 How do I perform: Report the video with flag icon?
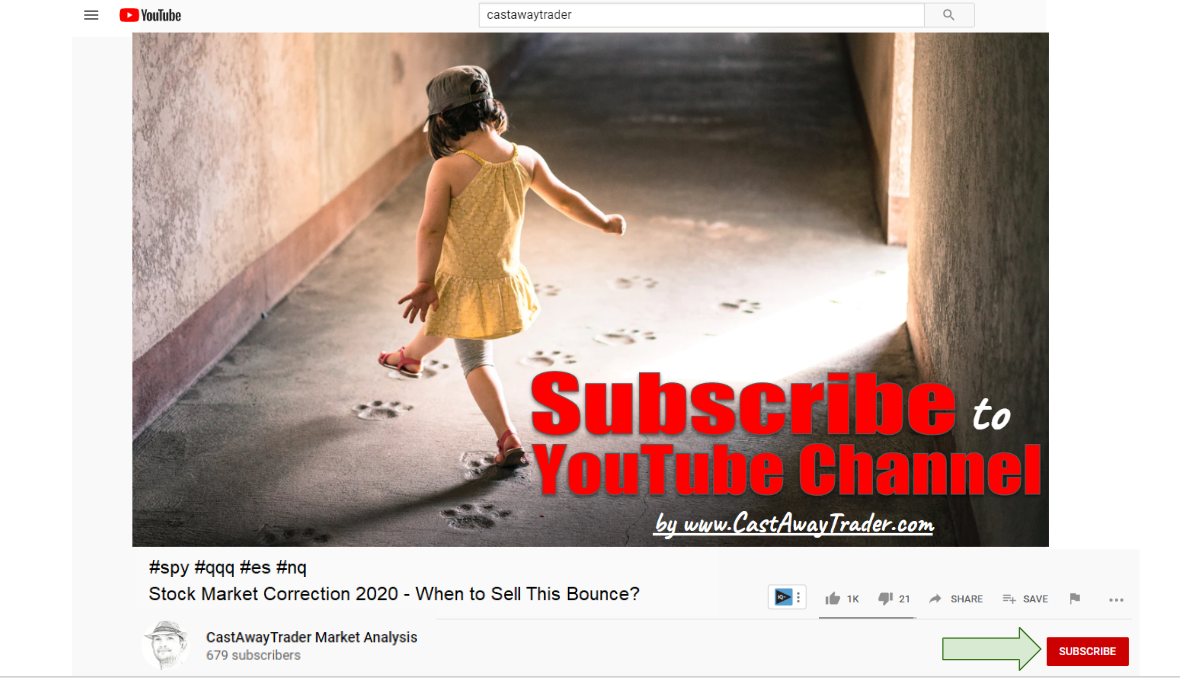1075,598
